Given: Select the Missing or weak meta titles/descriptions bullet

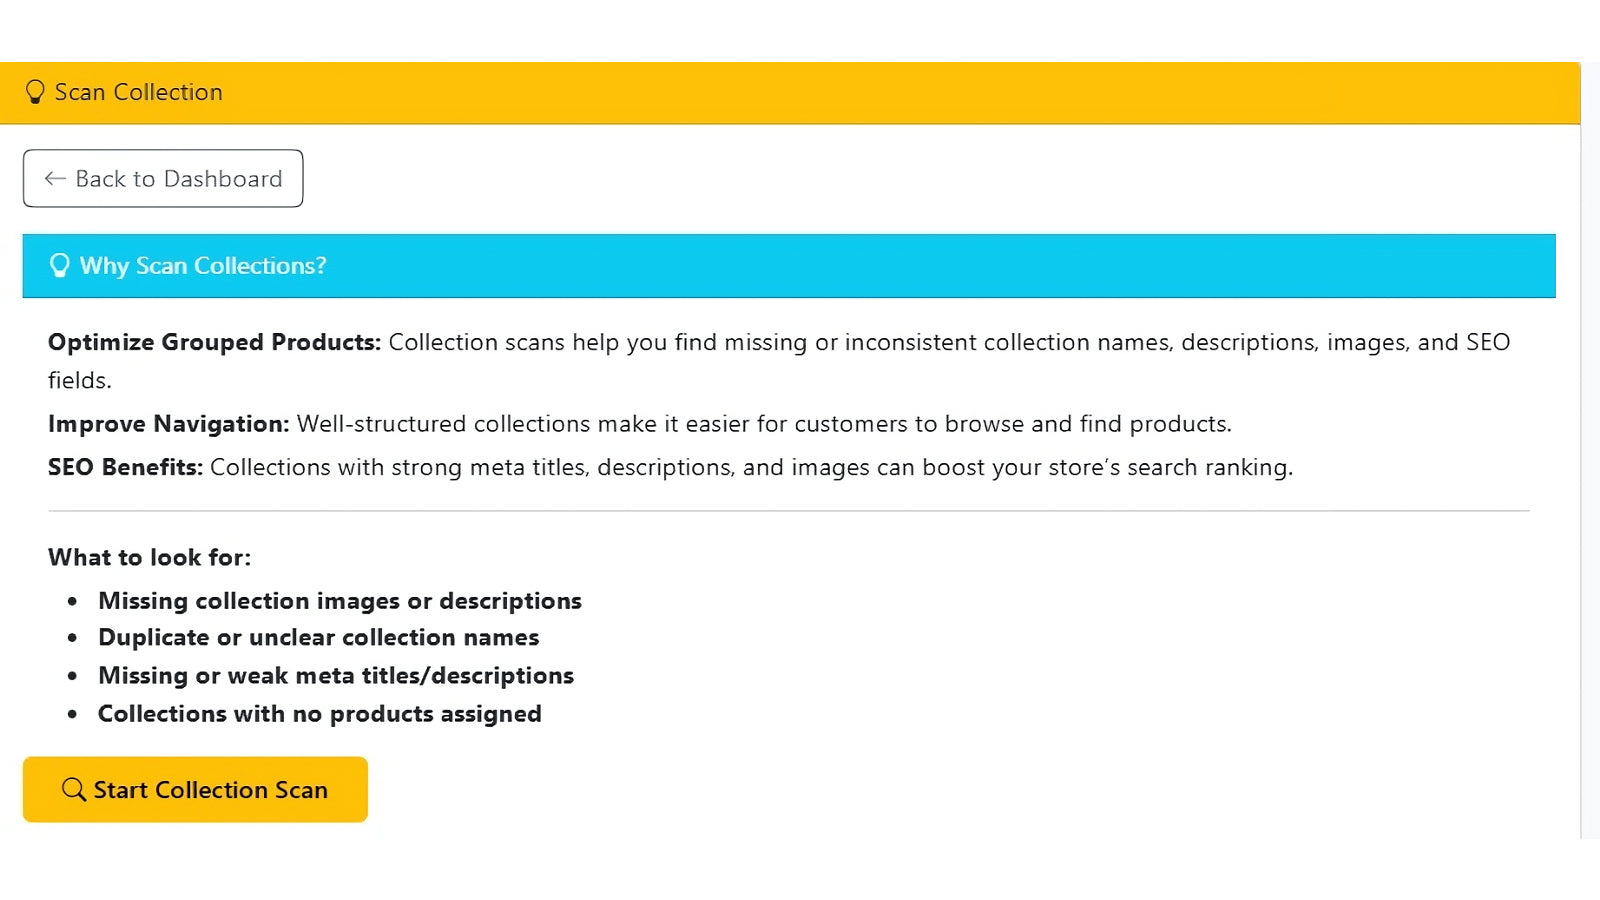Looking at the screenshot, I should click(335, 676).
